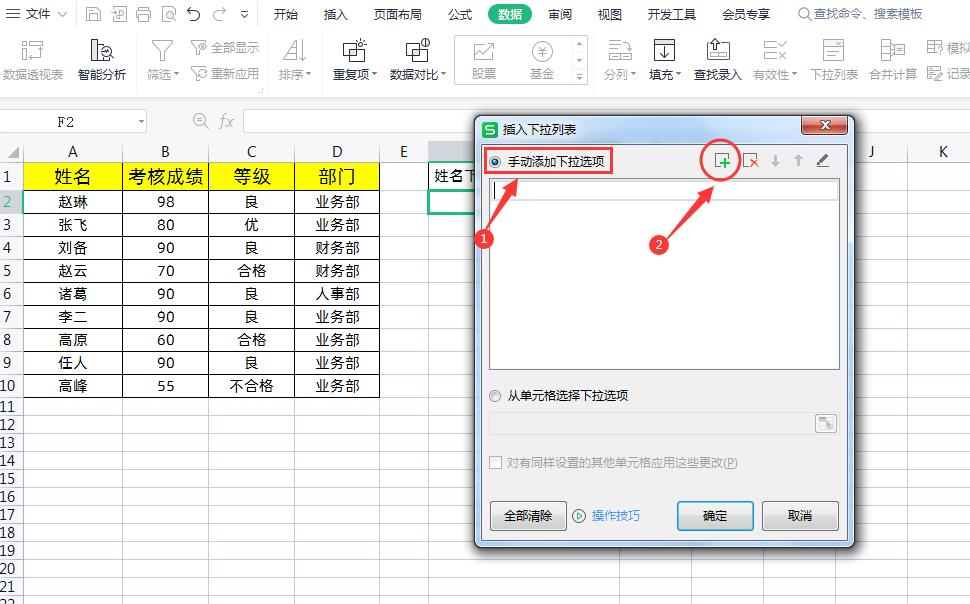Select 从单元格选择下拉选项 radio button

pyautogui.click(x=495, y=395)
